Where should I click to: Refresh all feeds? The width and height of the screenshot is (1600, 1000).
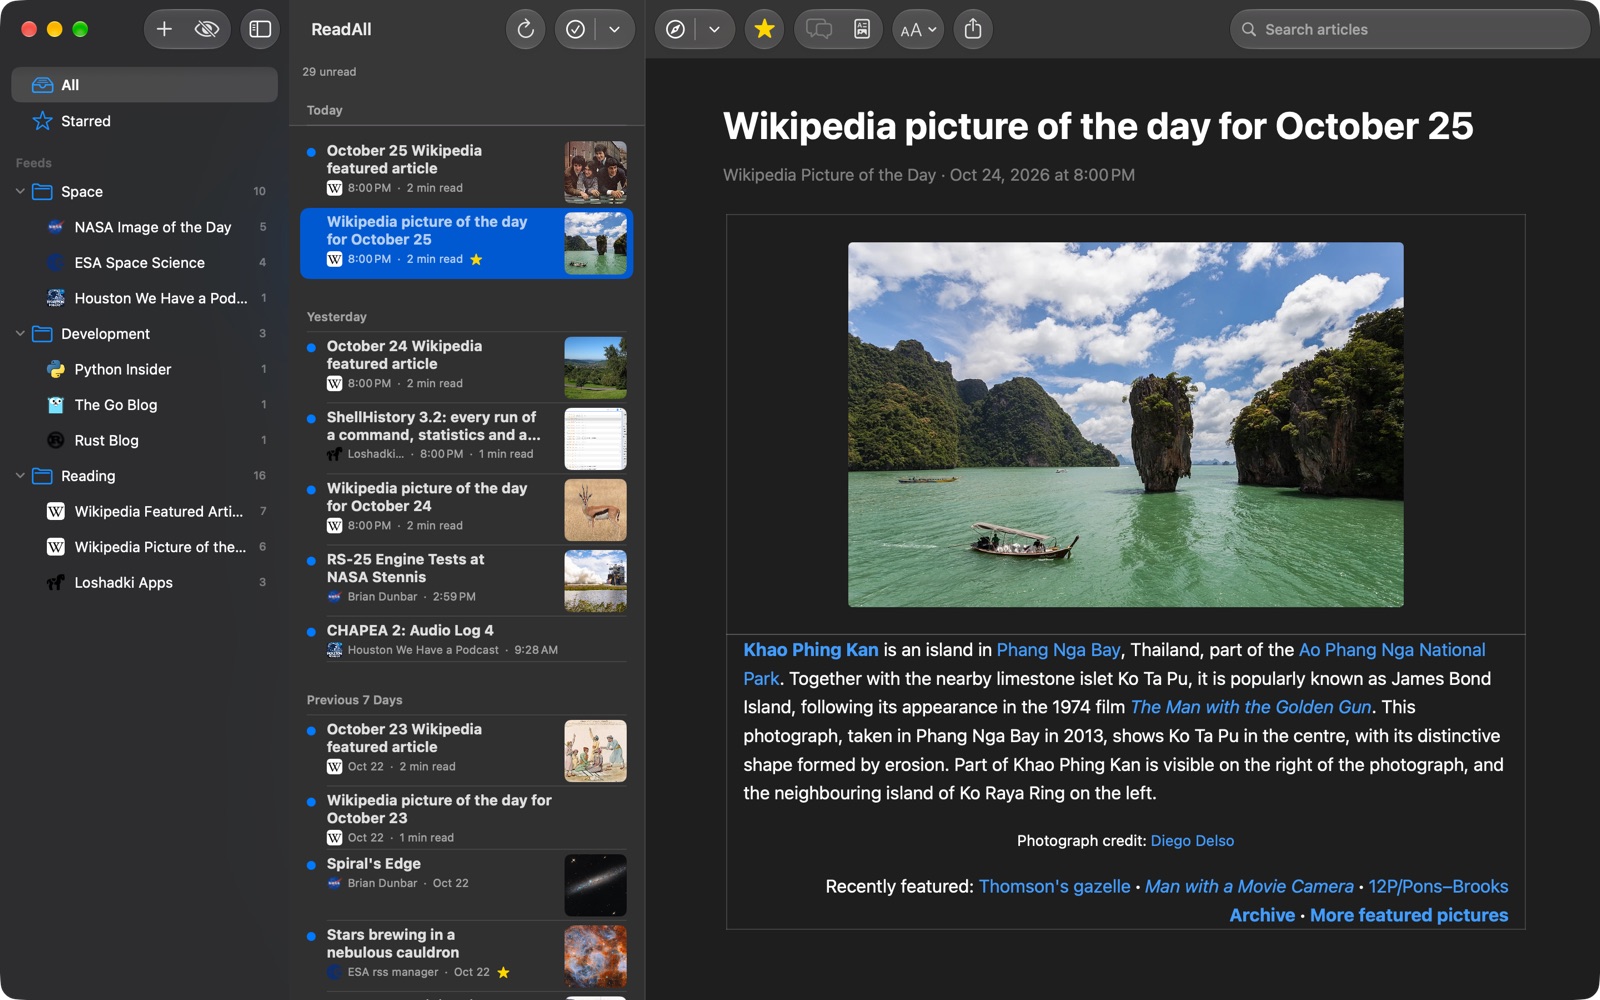[x=525, y=29]
